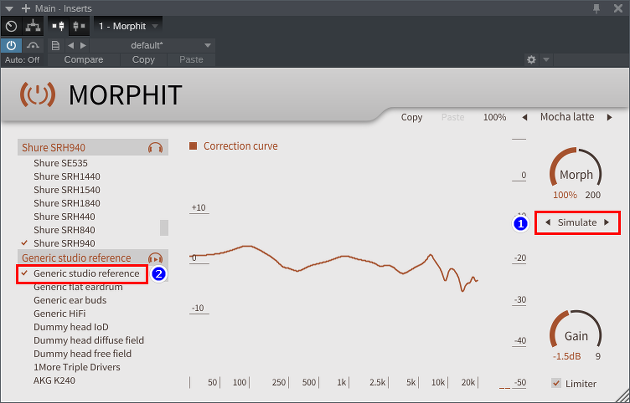Select the checked Shure SRH940 entry
Image resolution: width=630 pixels, height=403 pixels.
point(64,243)
